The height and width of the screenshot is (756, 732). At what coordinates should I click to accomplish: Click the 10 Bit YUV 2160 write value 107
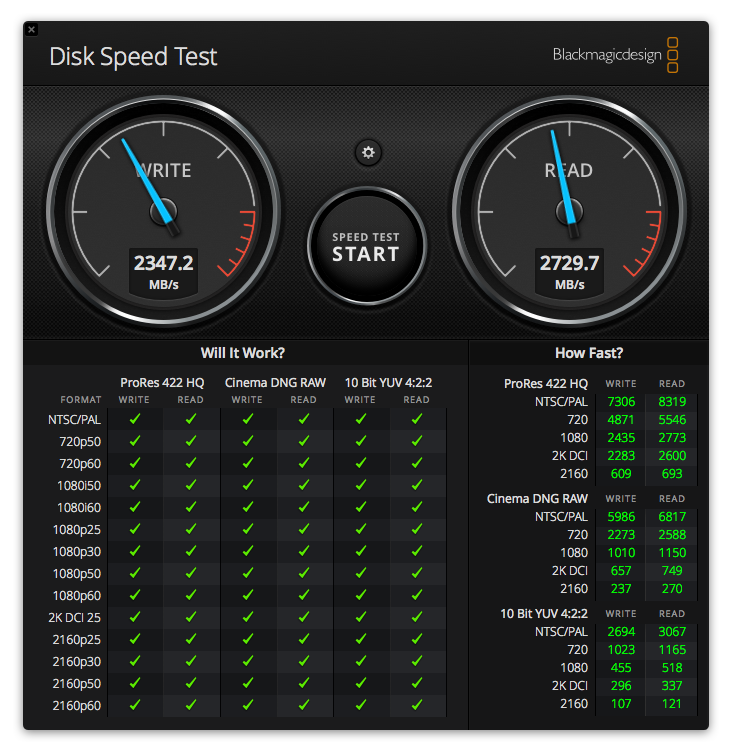pos(621,704)
